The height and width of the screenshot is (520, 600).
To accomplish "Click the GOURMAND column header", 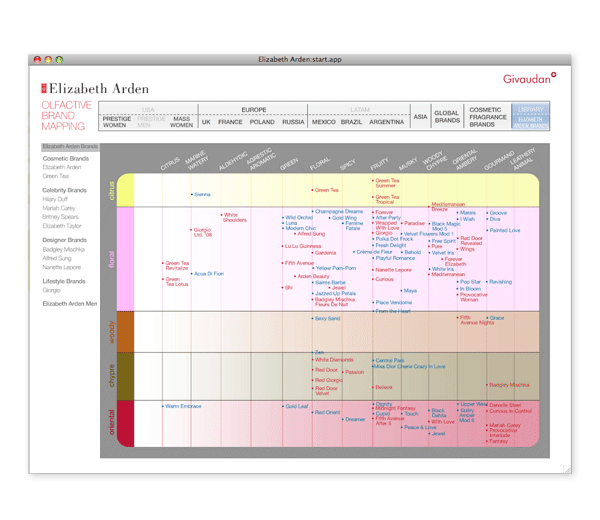I will click(x=499, y=161).
